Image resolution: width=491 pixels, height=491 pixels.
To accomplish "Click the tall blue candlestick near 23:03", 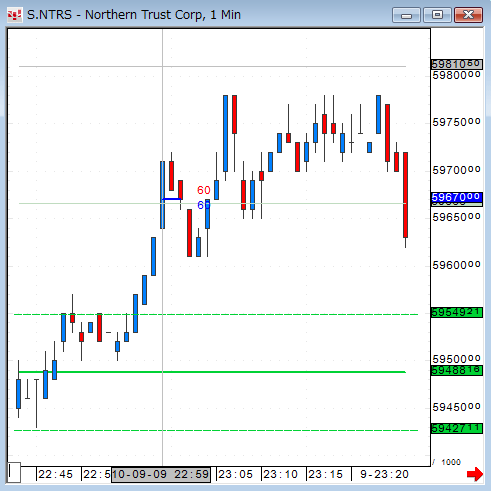I will 226,133.
